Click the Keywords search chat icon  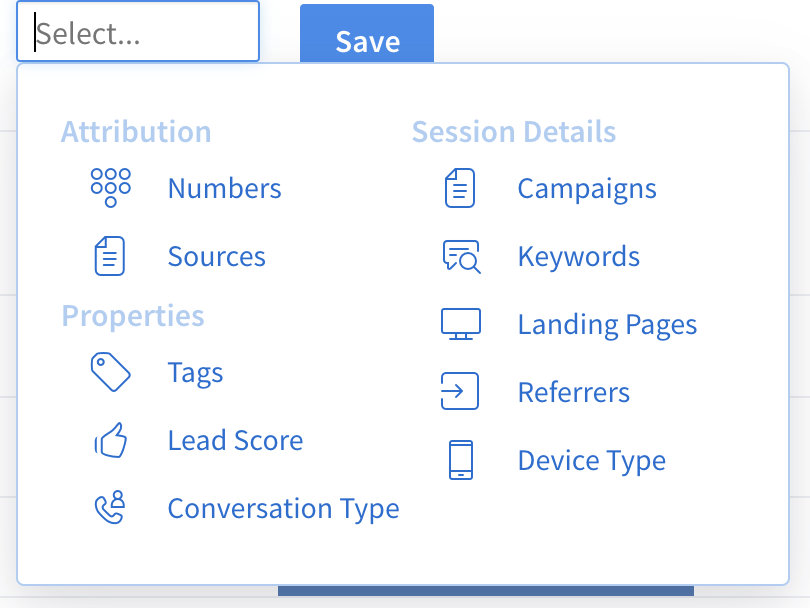pyautogui.click(x=461, y=256)
